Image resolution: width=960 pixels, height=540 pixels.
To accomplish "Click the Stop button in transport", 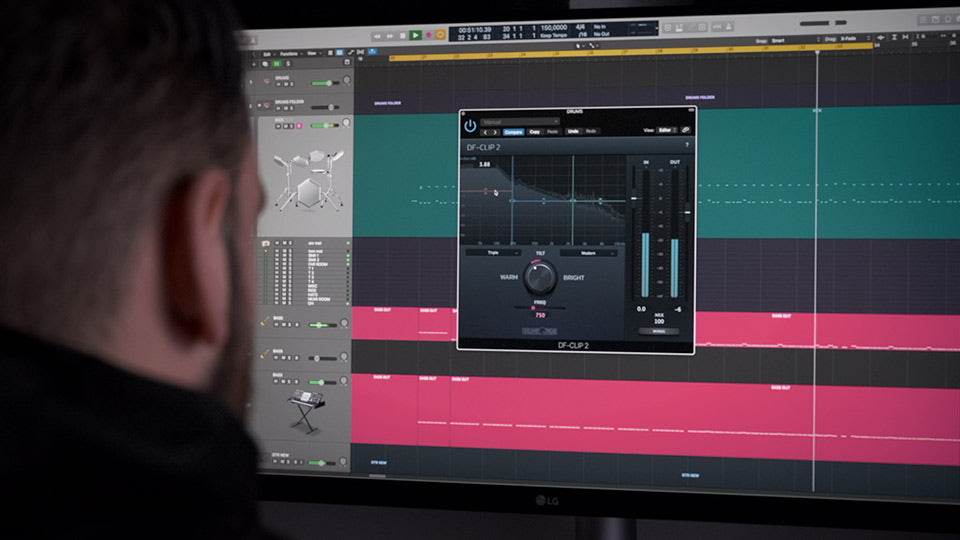I will pyautogui.click(x=403, y=35).
